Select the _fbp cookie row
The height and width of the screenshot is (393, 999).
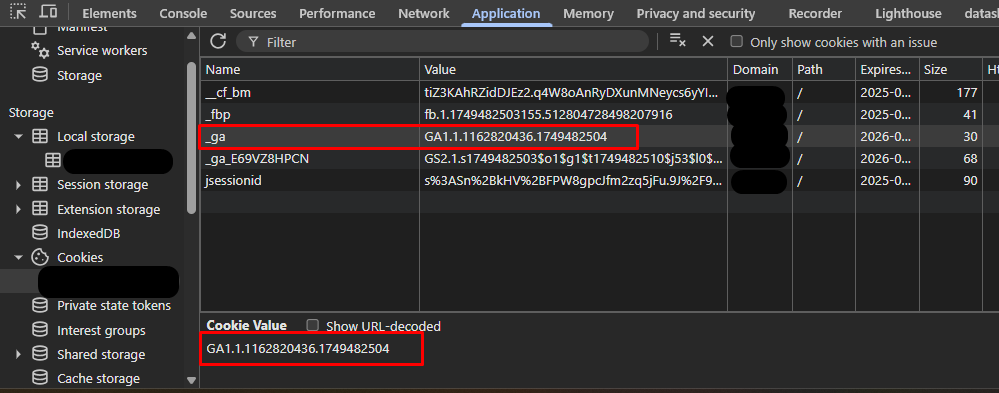(x=600, y=115)
